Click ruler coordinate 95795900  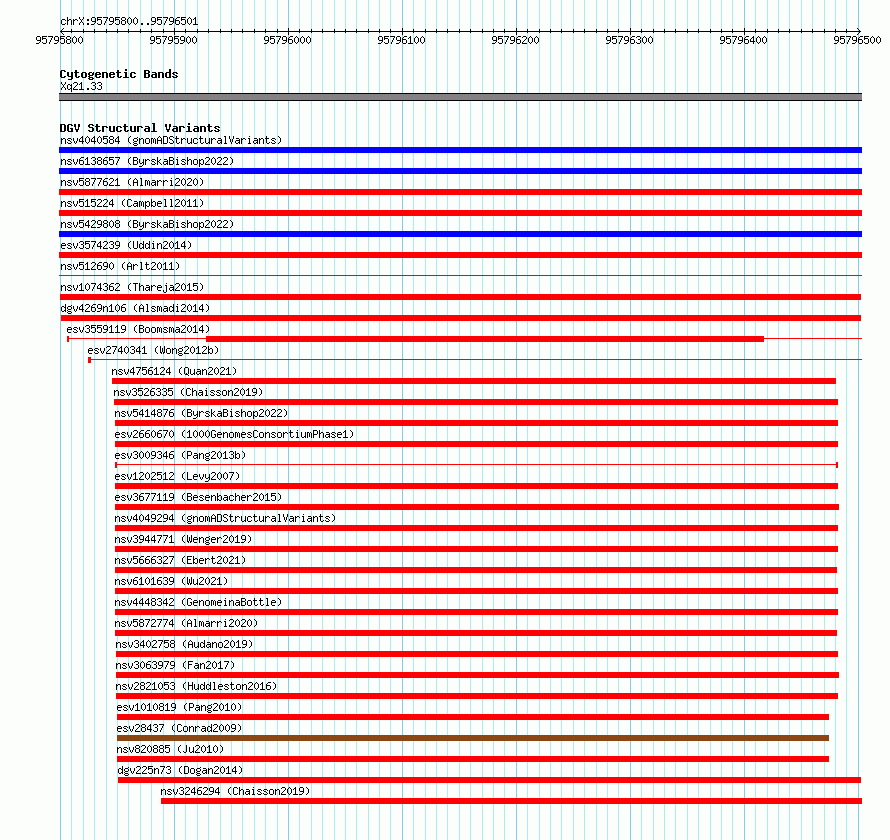(x=174, y=40)
